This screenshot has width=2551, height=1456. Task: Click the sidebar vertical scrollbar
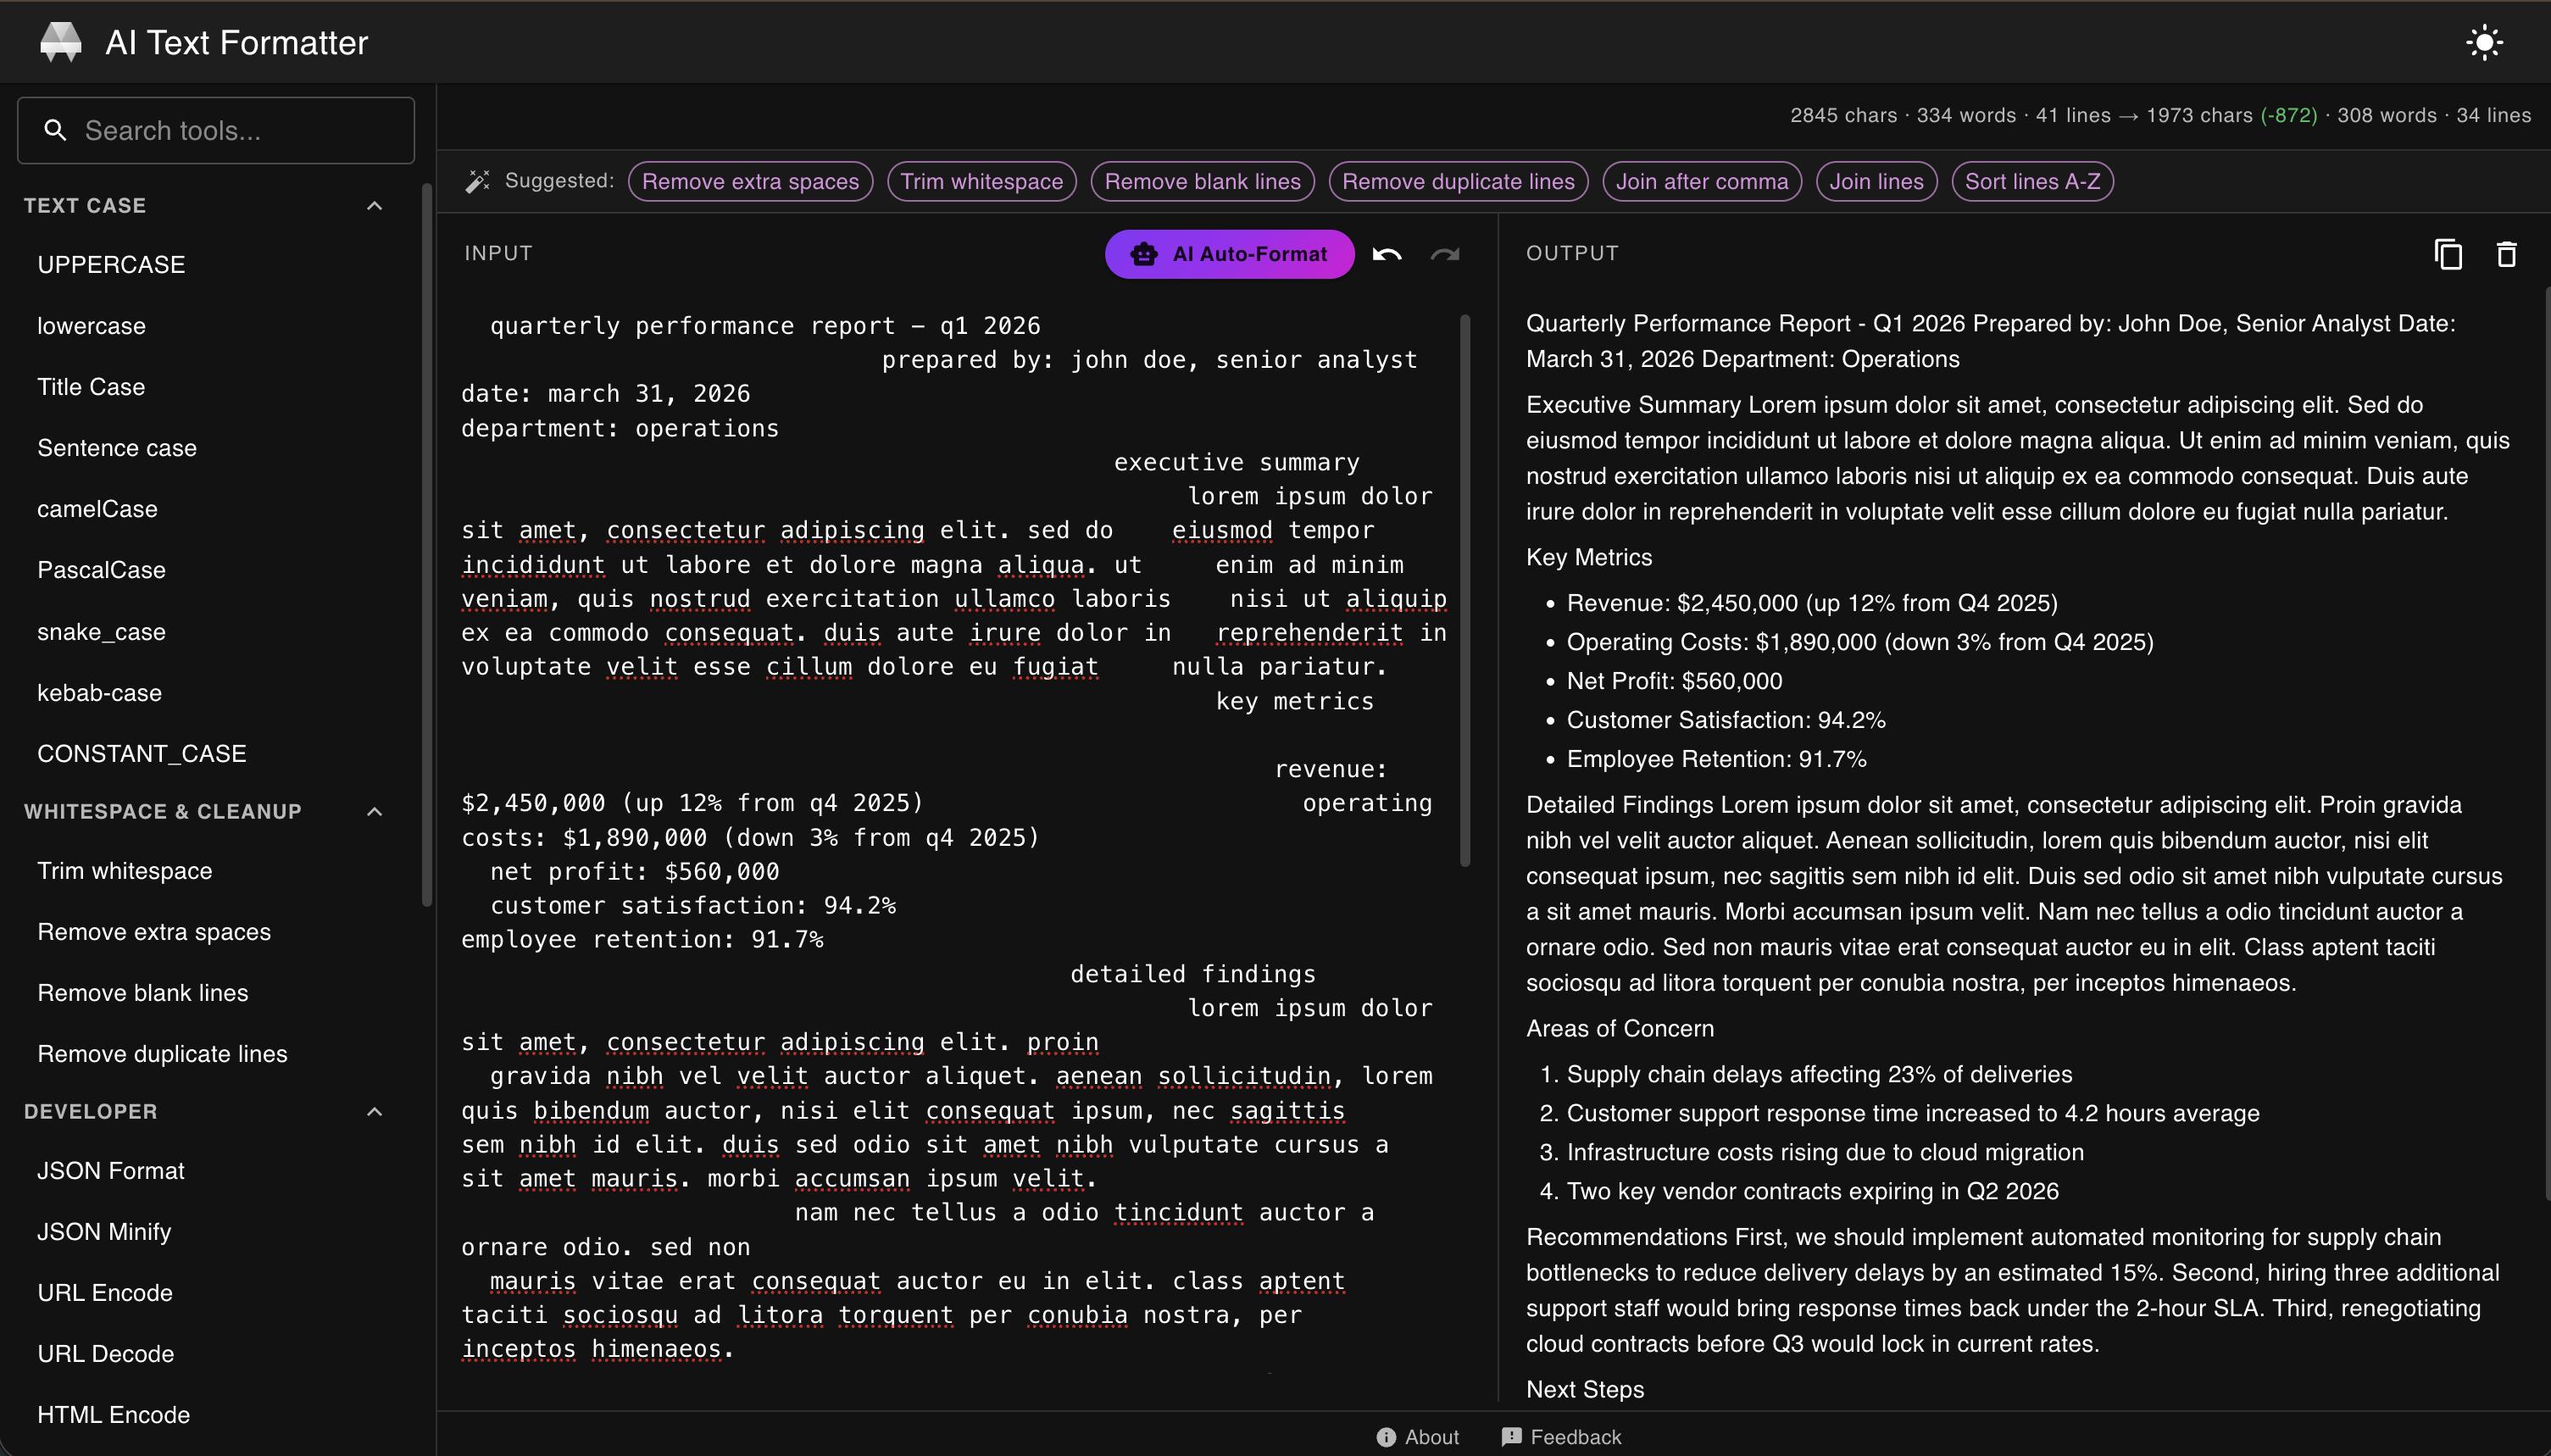(427, 545)
